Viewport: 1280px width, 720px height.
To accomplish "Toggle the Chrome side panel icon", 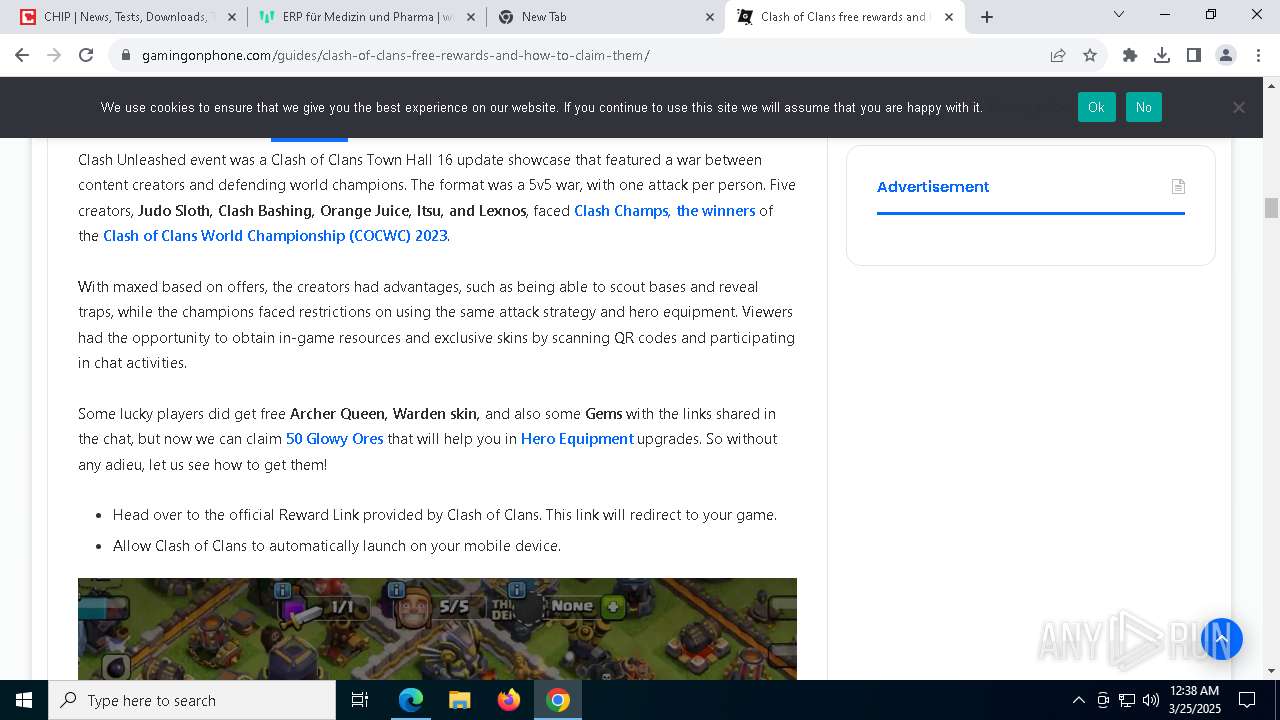I will tap(1194, 55).
